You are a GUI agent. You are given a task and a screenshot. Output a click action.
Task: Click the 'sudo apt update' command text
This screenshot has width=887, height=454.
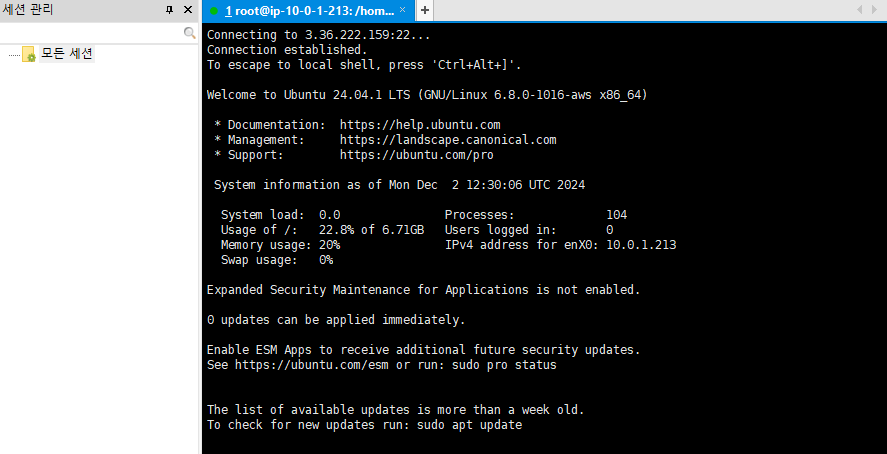(x=470, y=425)
